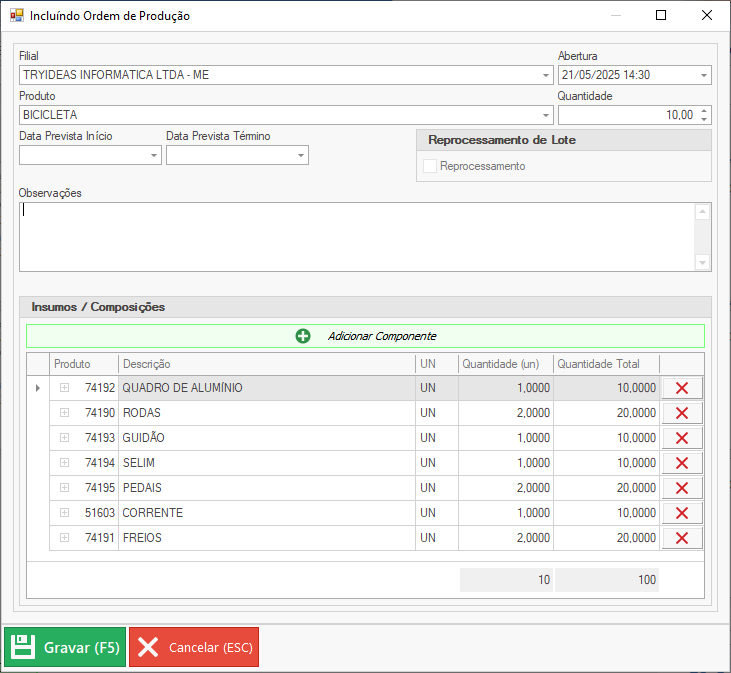Expand the 74193 GUIDÃO row details

[64, 438]
